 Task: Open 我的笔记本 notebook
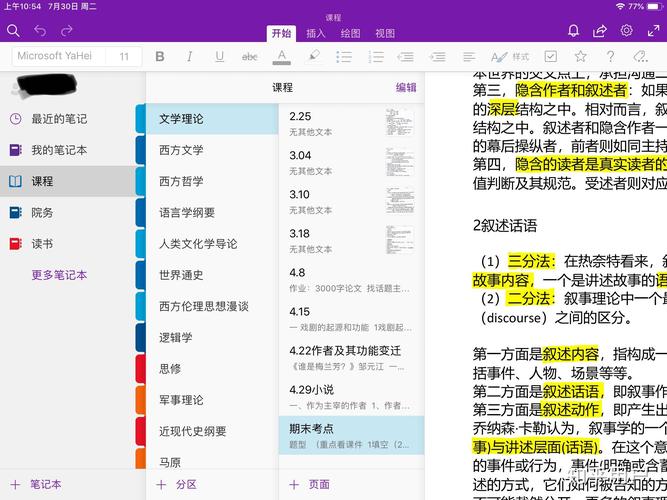click(68, 150)
